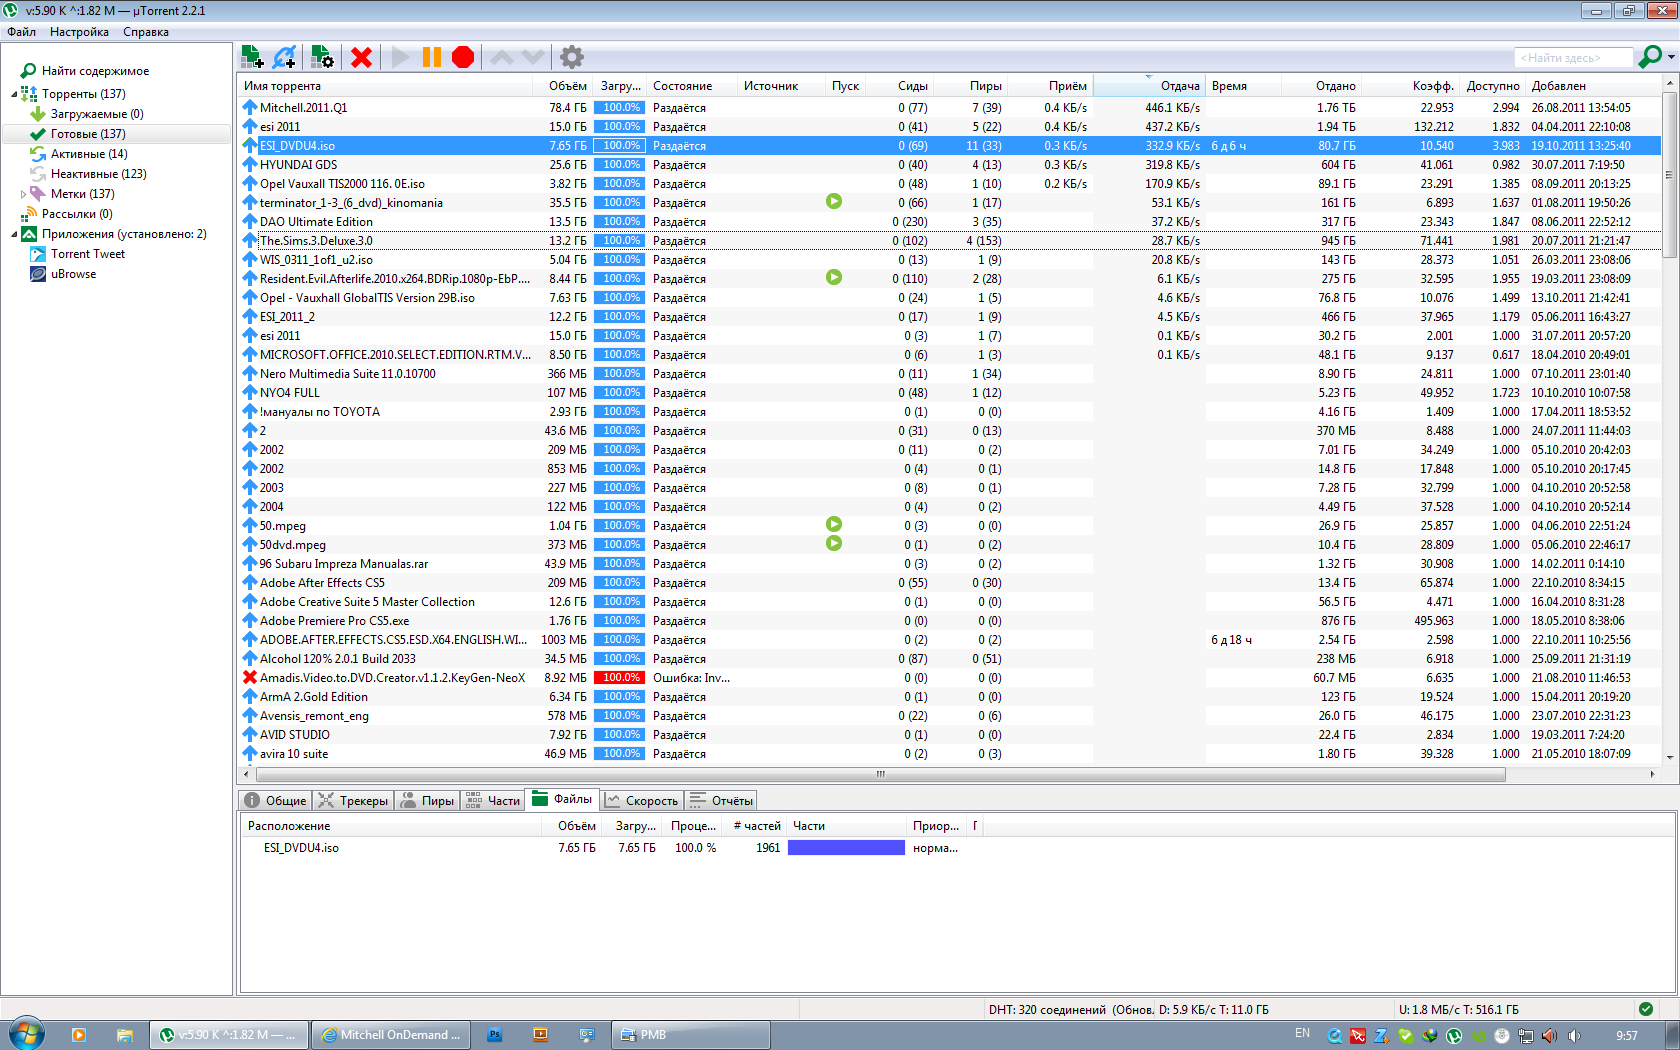The image size is (1680, 1050).
Task: Click the grey Start torrent play icon
Action: 400,57
